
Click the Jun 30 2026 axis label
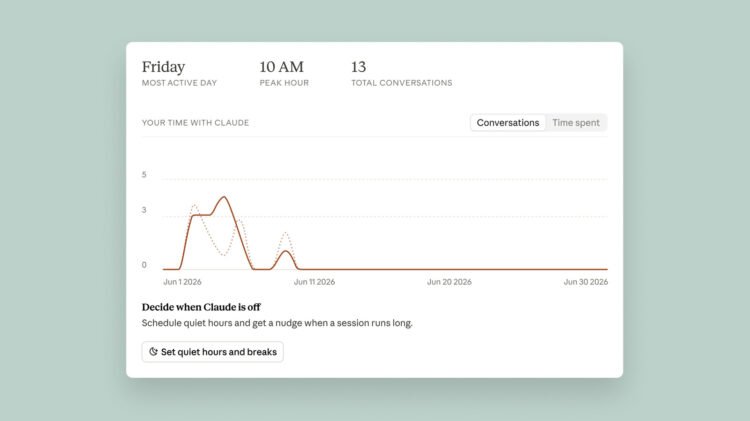coord(585,282)
